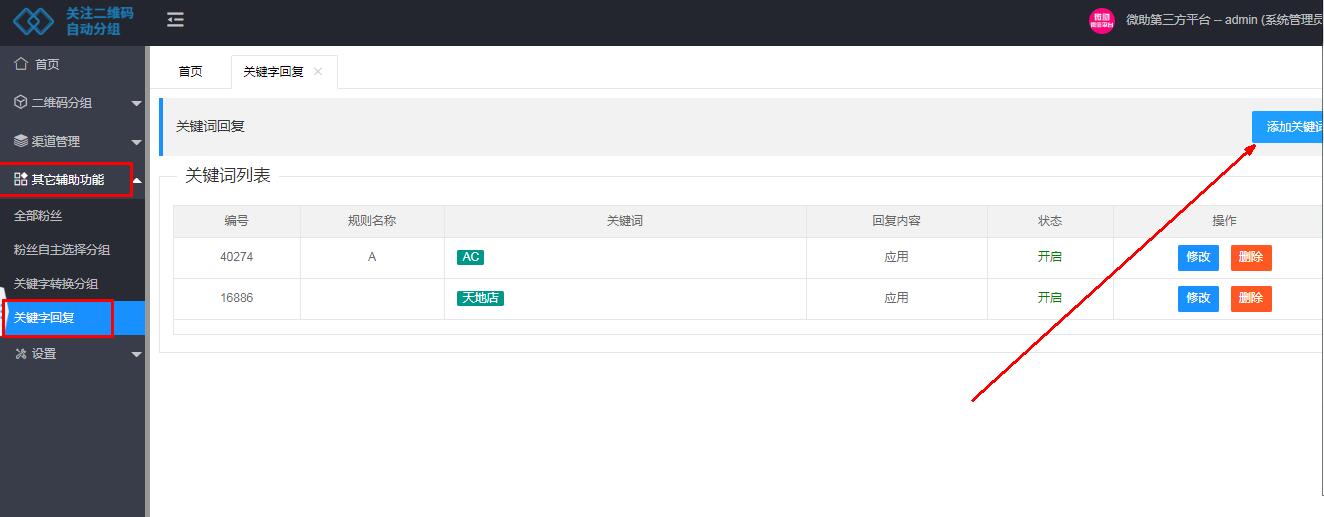The width and height of the screenshot is (1324, 517).
Task: Click 删除 for rule 16886
Action: click(1251, 298)
